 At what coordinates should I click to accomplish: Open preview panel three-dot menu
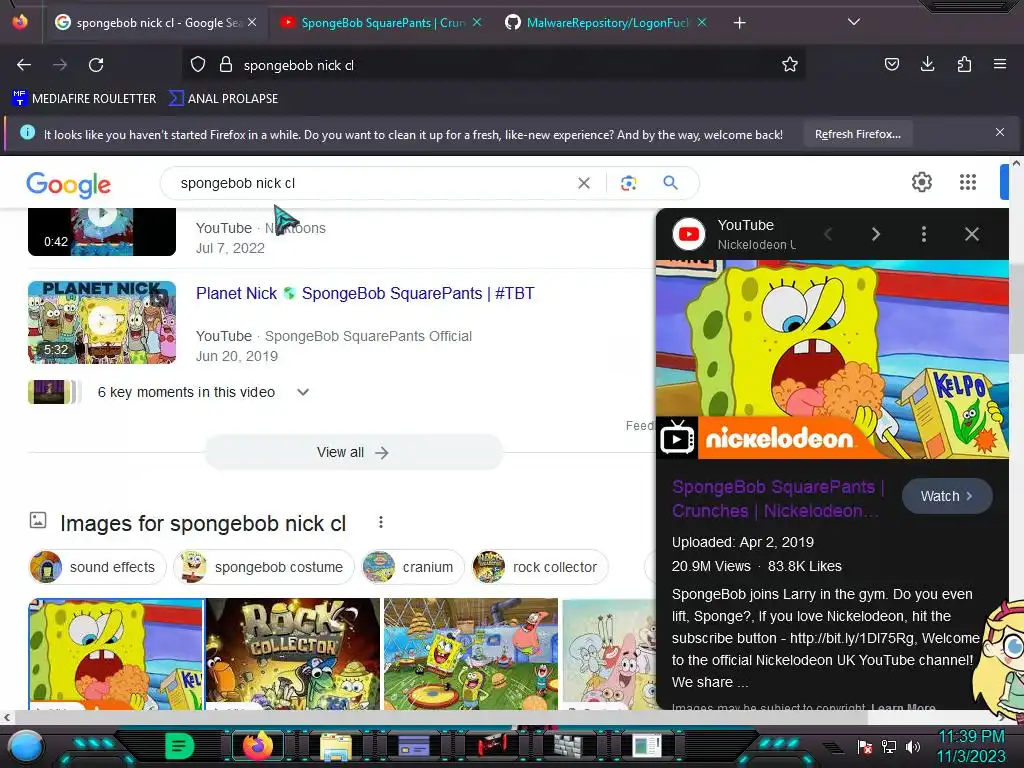923,234
